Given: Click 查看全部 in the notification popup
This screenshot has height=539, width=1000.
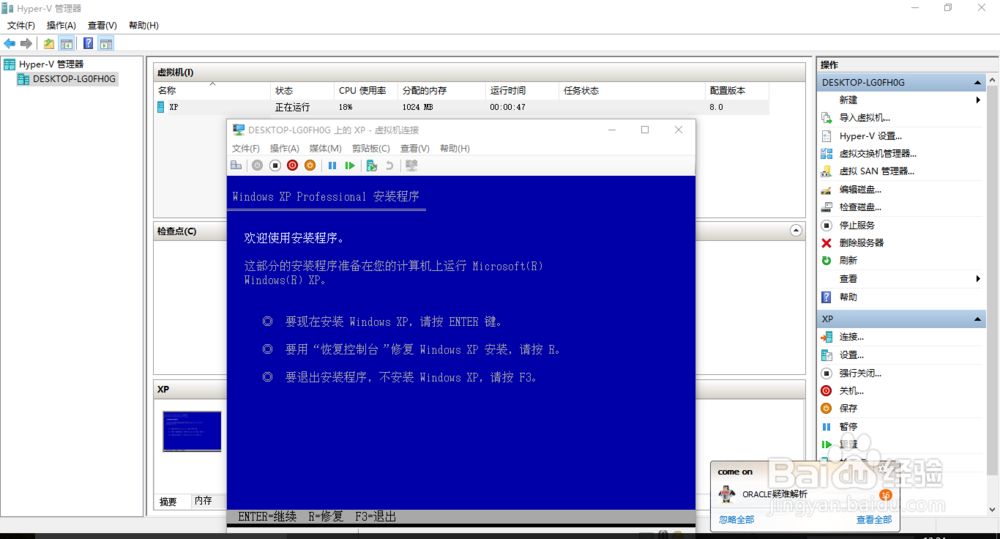Looking at the screenshot, I should [874, 520].
